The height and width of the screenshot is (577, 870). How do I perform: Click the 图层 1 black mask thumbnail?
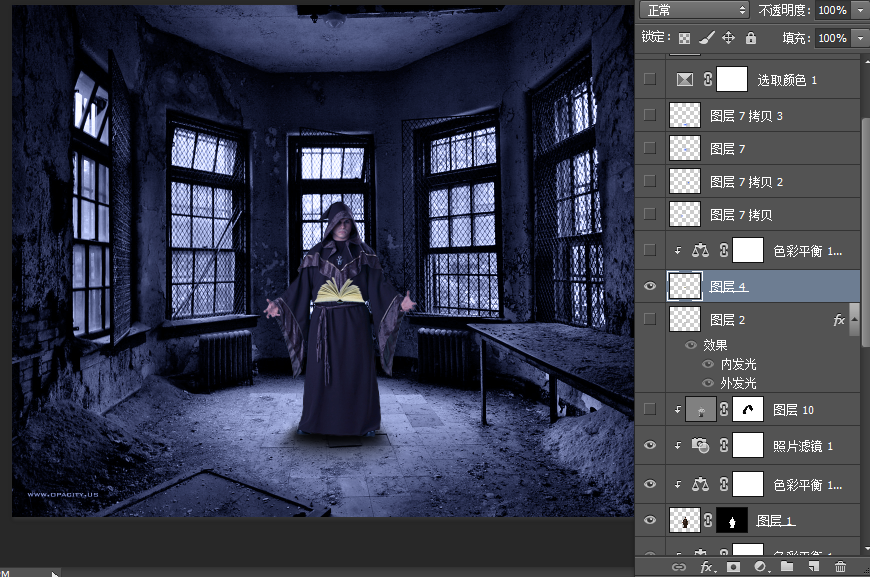pos(732,521)
